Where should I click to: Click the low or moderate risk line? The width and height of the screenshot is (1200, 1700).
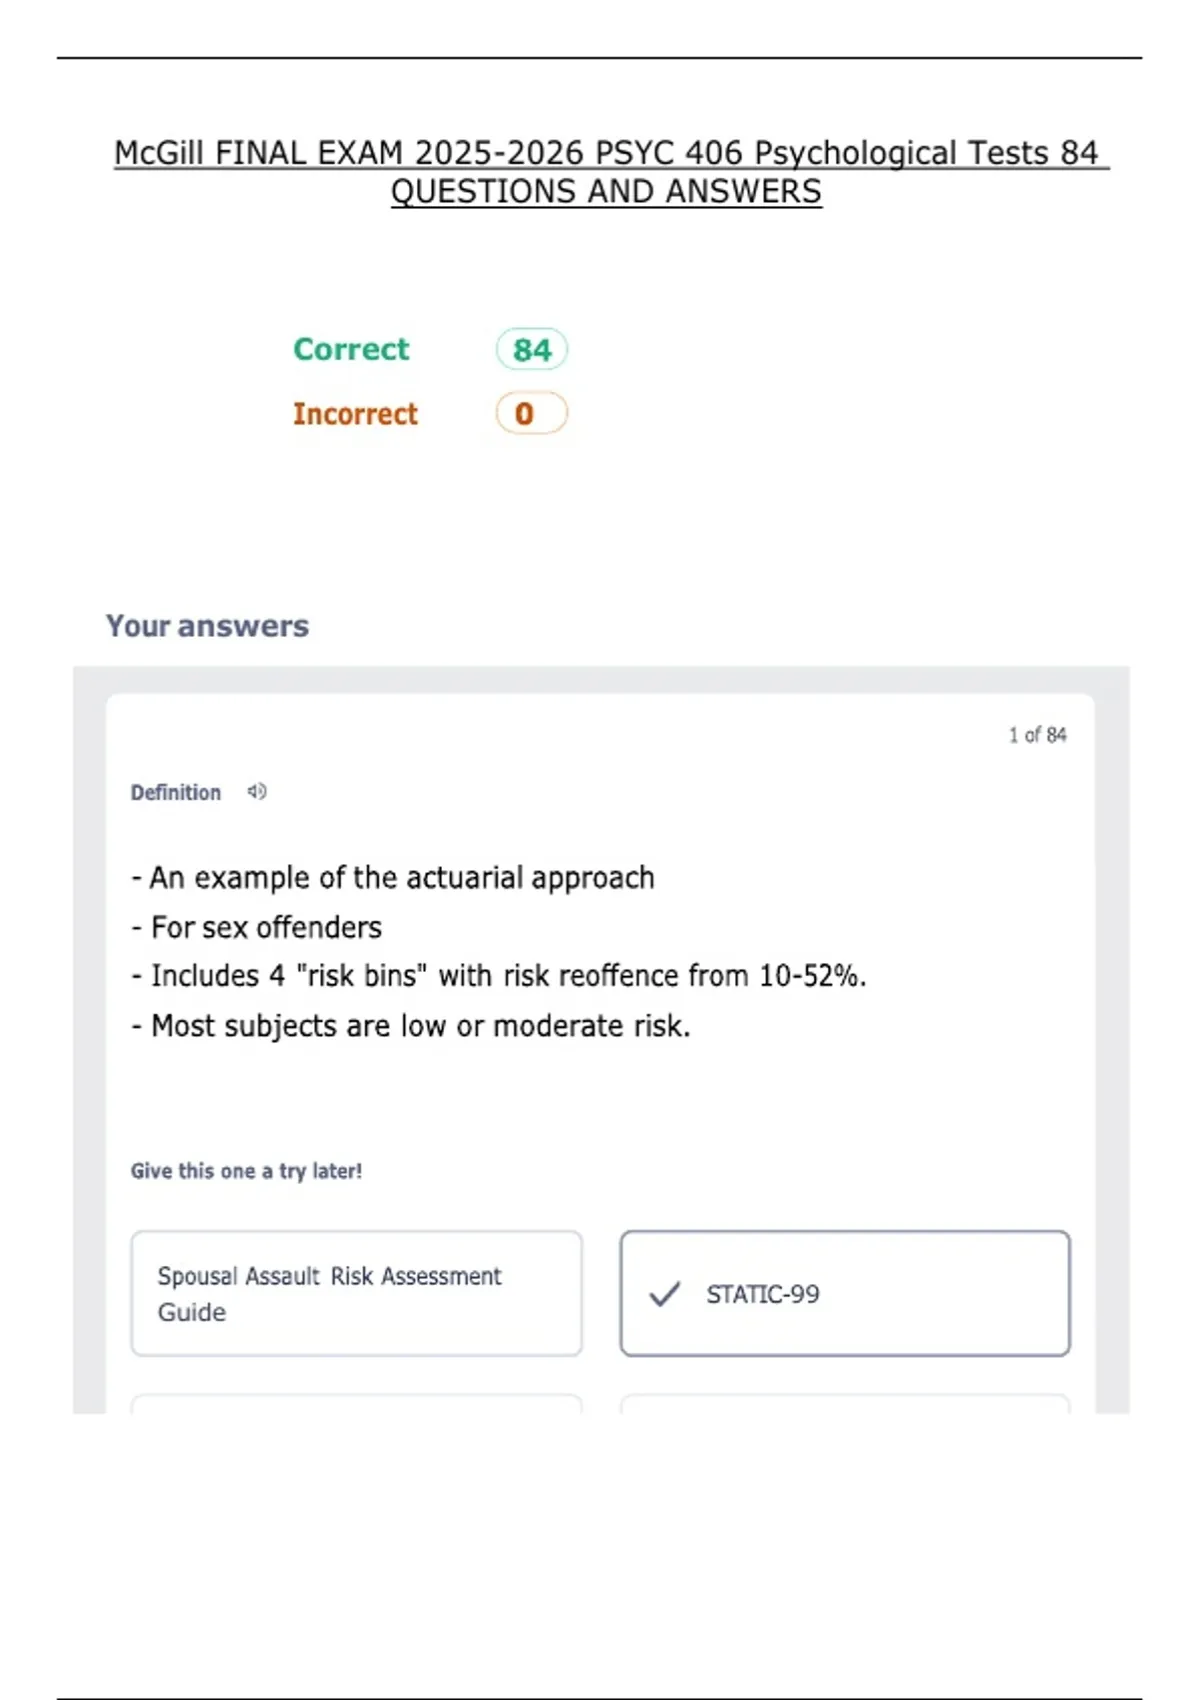(x=411, y=1026)
